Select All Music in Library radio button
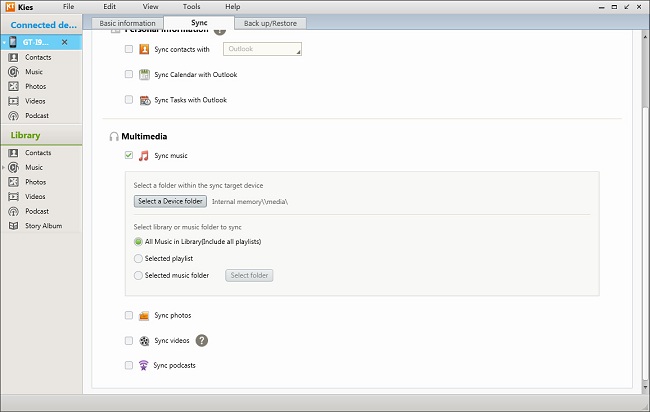This screenshot has width=650, height=412. click(x=138, y=242)
